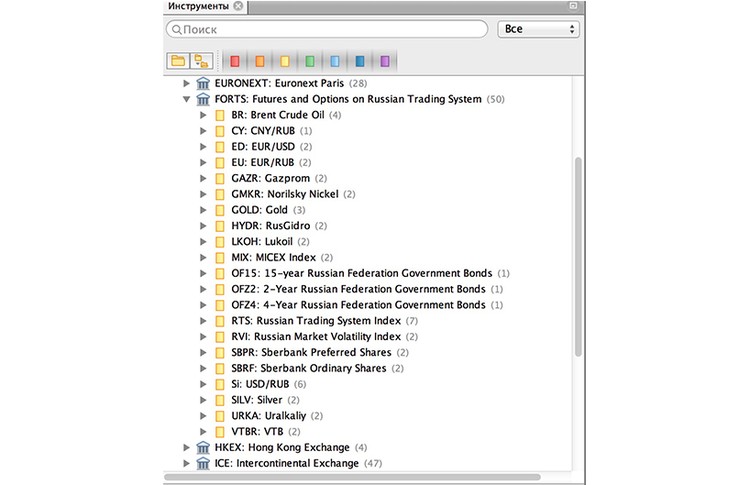Click the yellow icon beside ED: EUR/USD
The width and height of the screenshot is (750, 485).
(220, 147)
